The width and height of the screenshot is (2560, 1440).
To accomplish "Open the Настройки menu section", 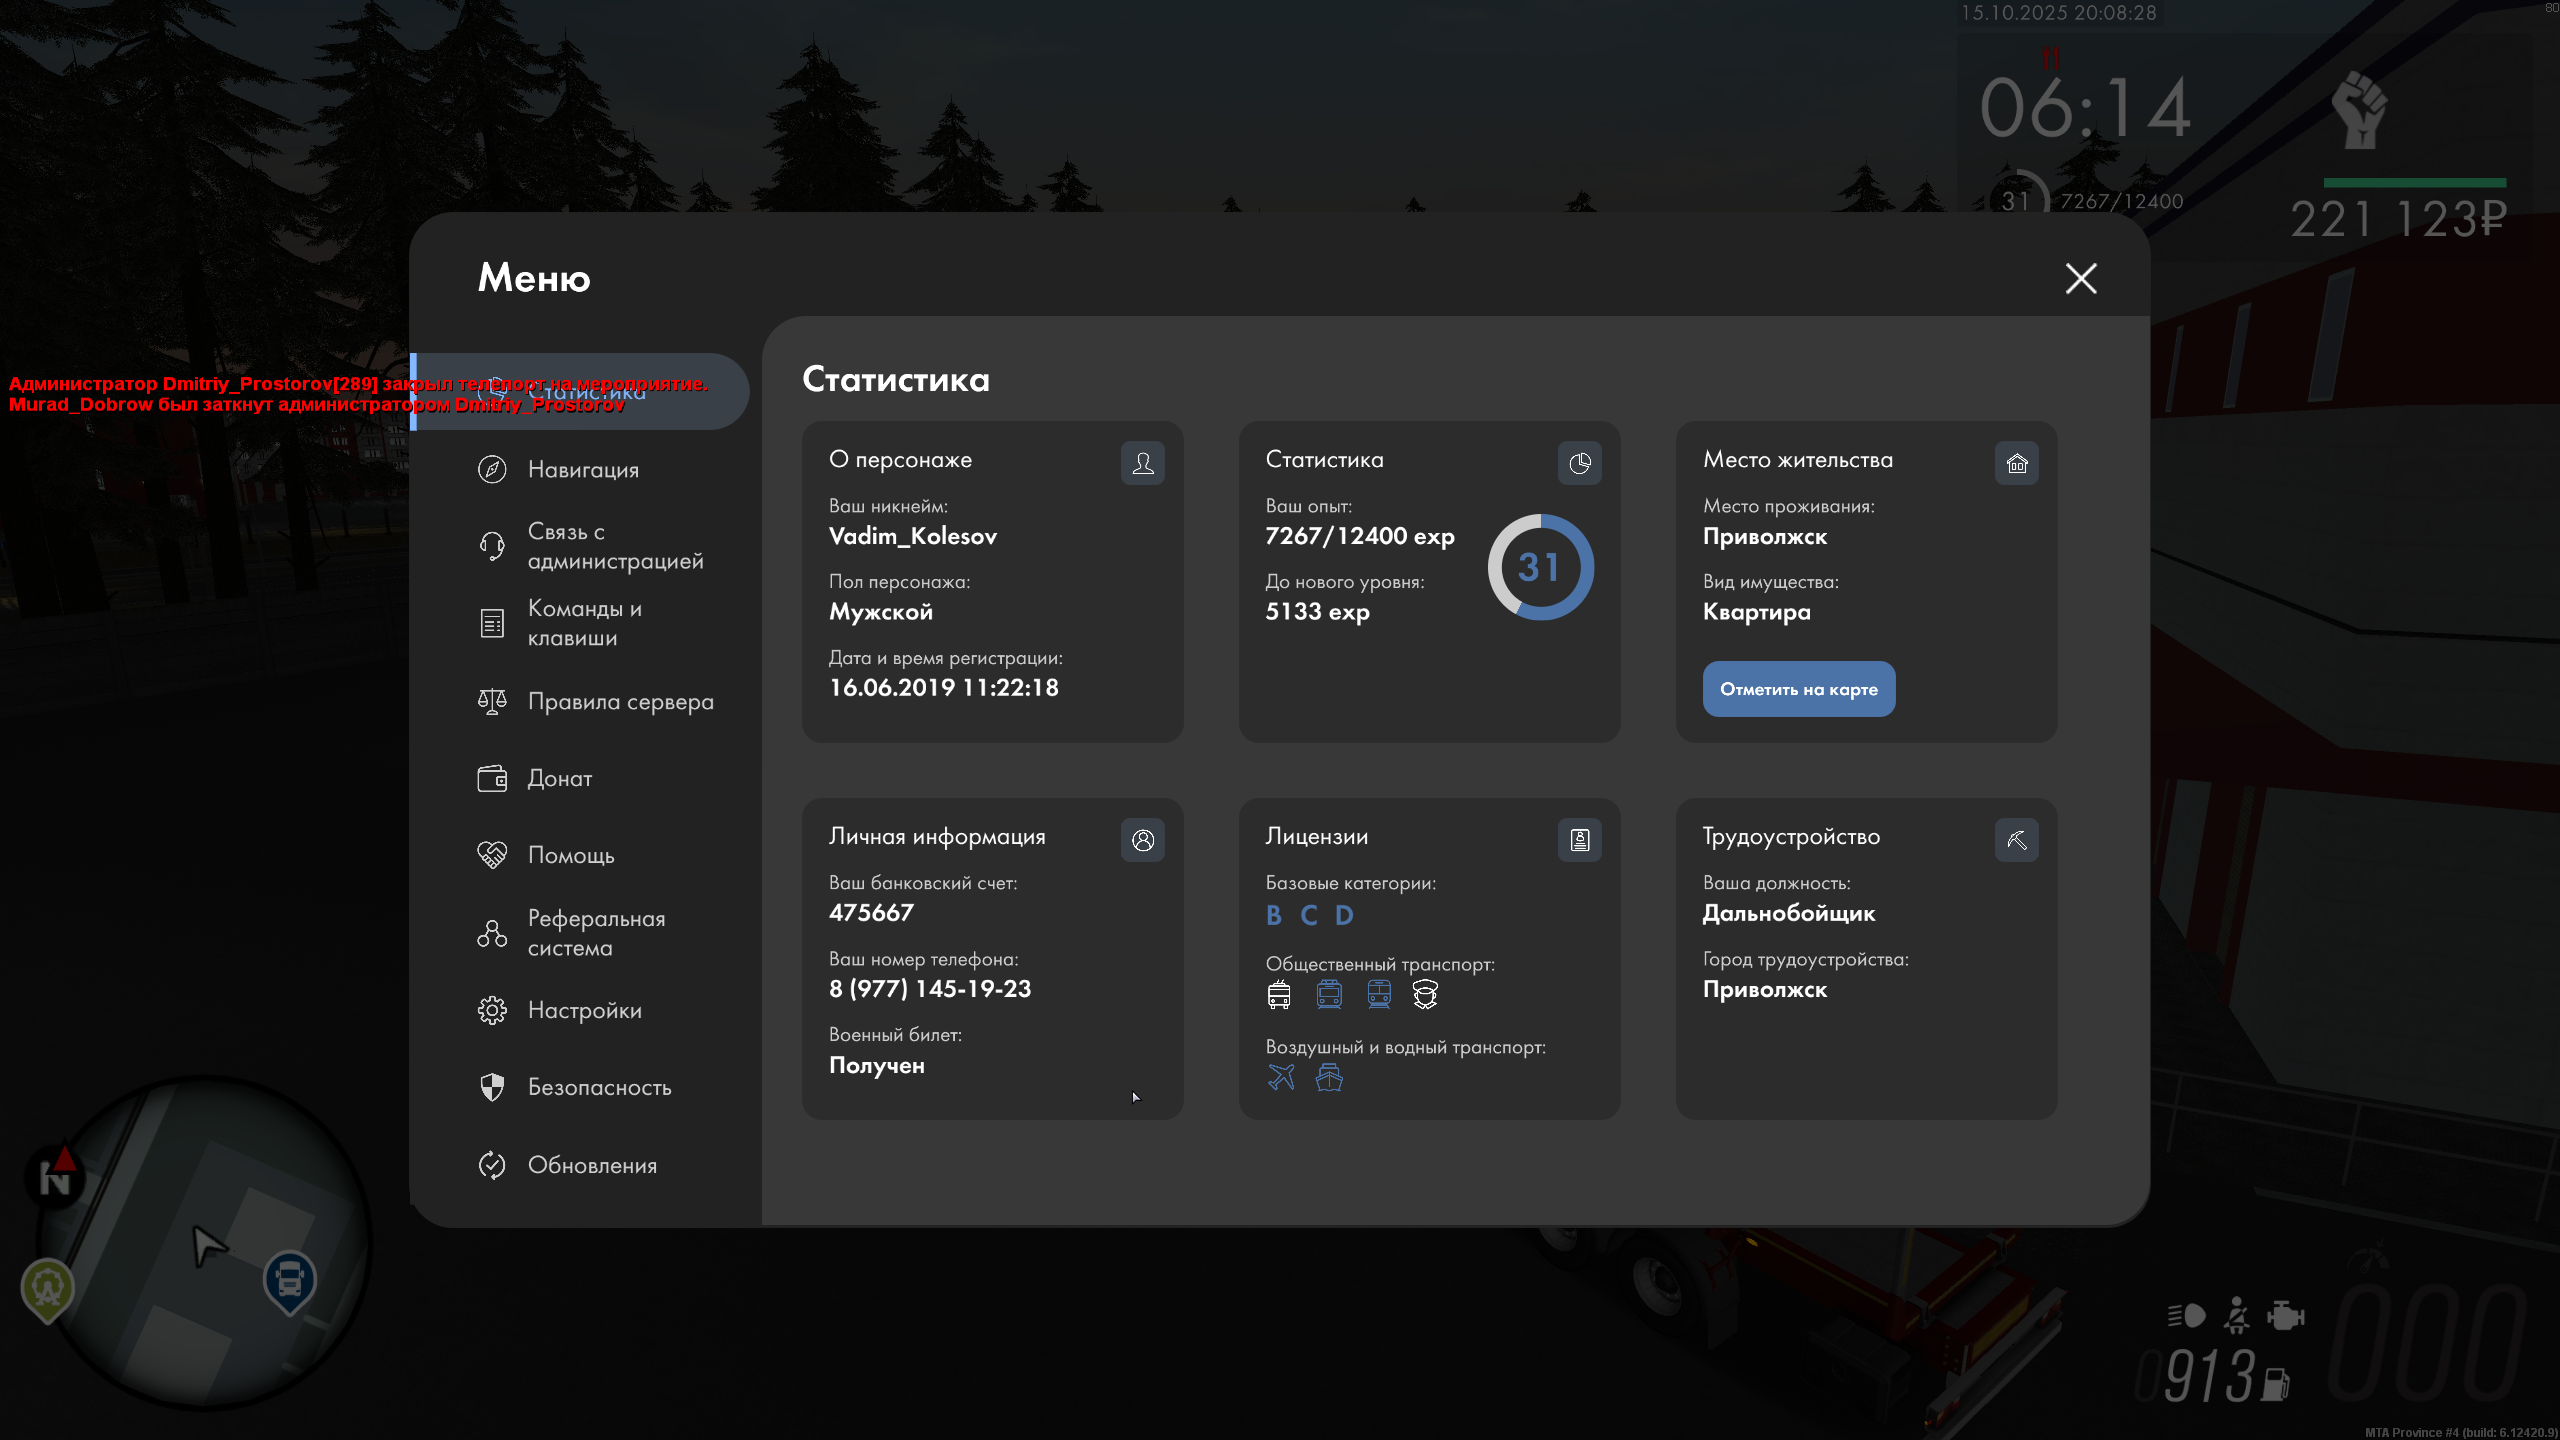I will (584, 1010).
